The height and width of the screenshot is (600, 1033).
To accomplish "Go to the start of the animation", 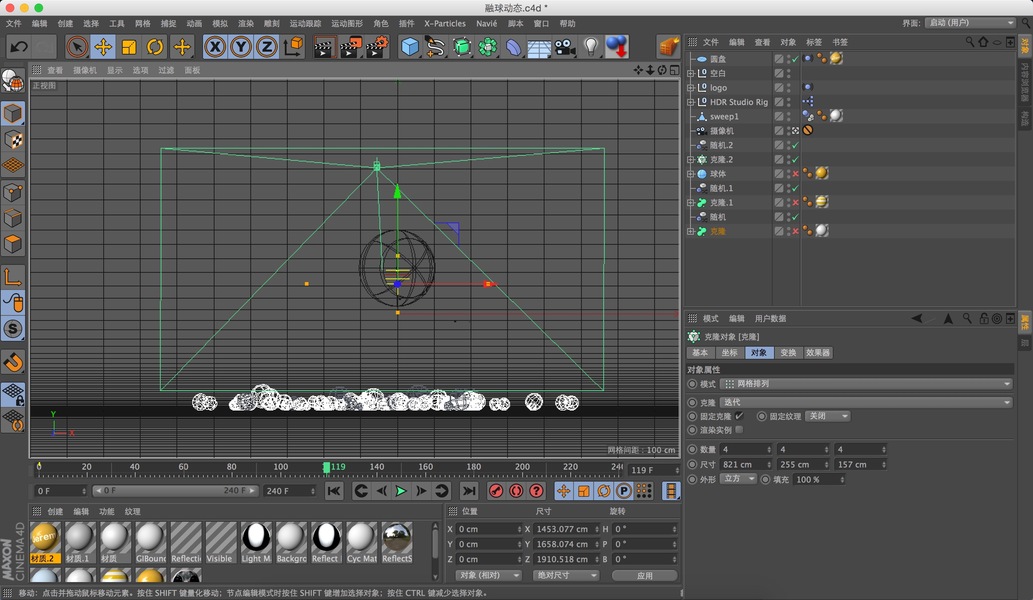I will [x=334, y=491].
